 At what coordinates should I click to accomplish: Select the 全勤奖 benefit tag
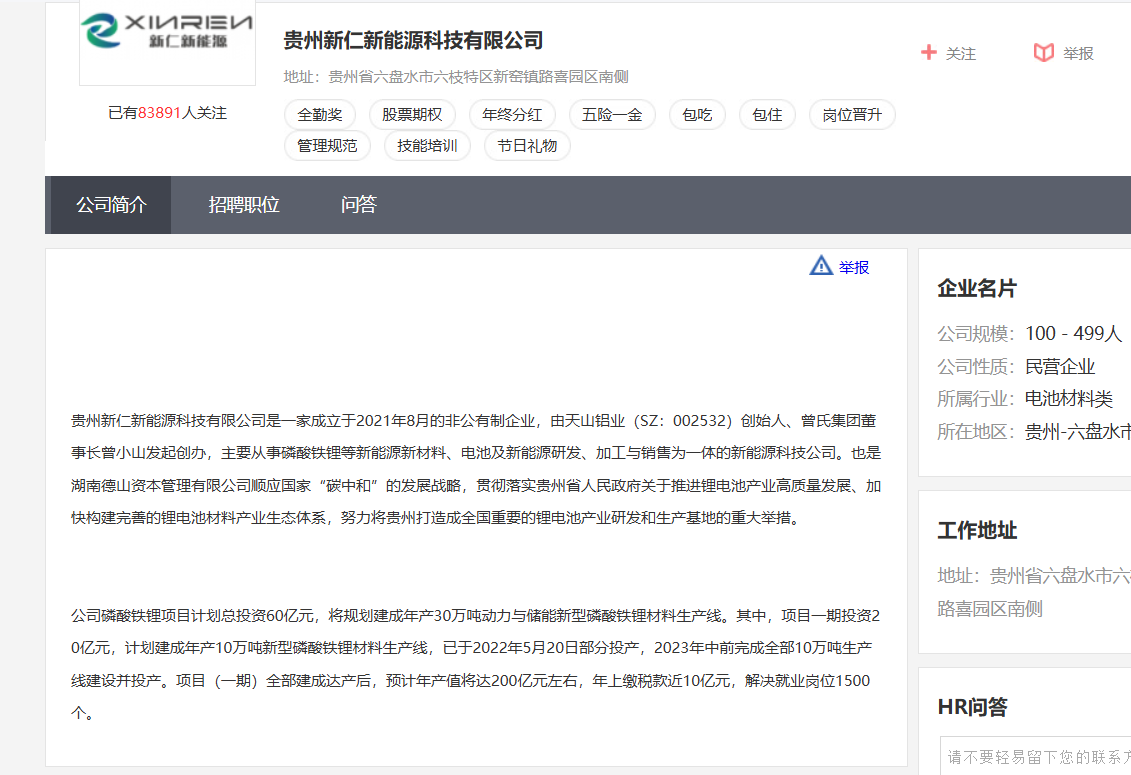point(320,115)
